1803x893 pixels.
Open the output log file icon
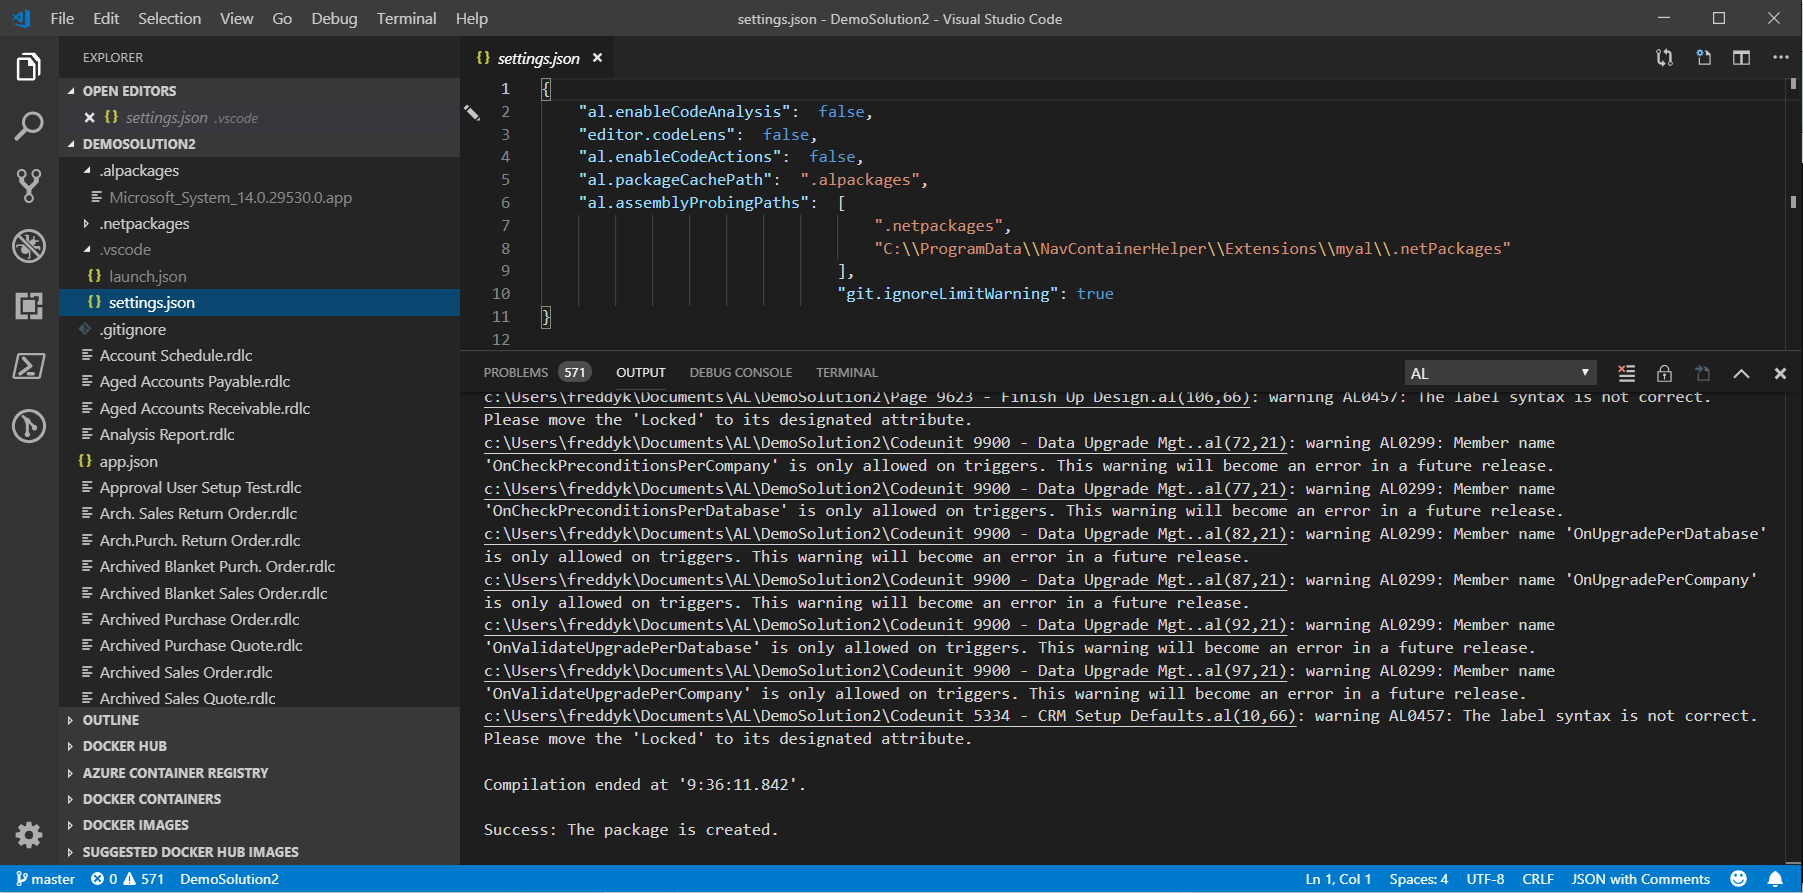coord(1702,373)
